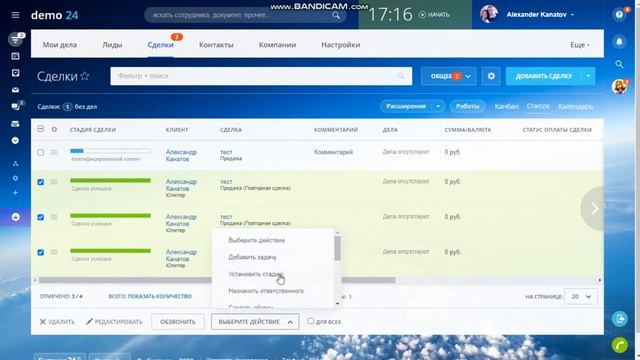Image resolution: width=640 pixels, height=360 pixels.
Task: Click the search magnifier in top search bar
Action: point(336,15)
